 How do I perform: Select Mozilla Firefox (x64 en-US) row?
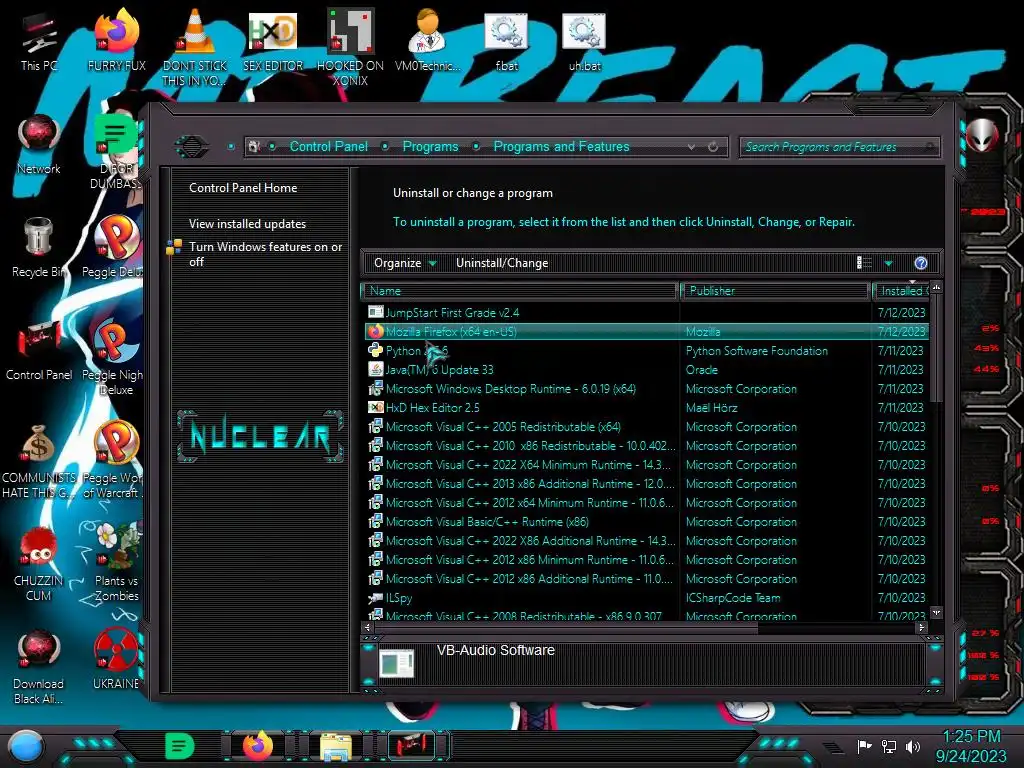pos(647,331)
